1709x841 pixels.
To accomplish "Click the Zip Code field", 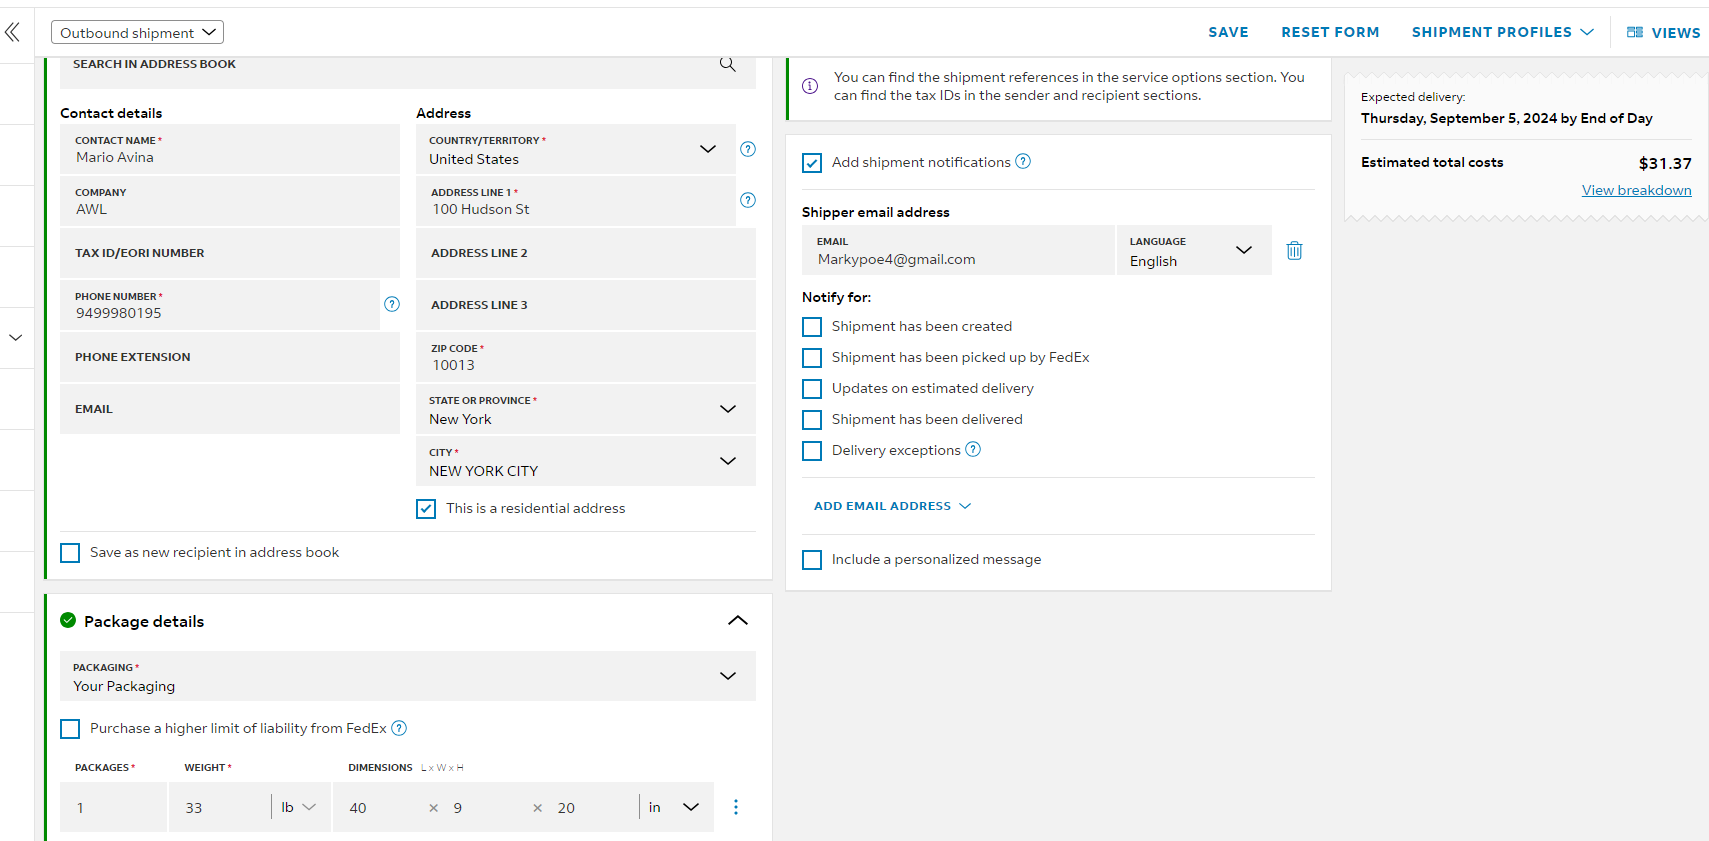I will click(x=586, y=357).
